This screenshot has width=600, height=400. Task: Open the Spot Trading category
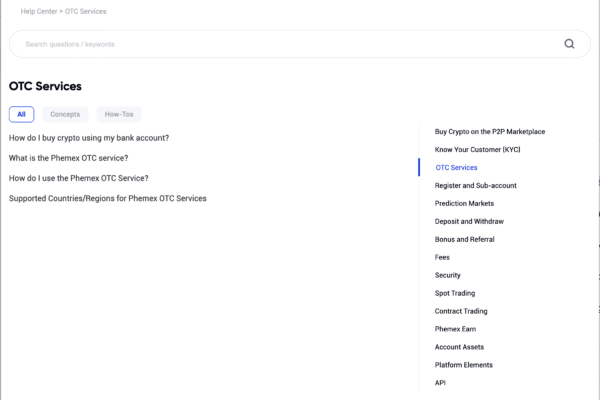click(455, 293)
